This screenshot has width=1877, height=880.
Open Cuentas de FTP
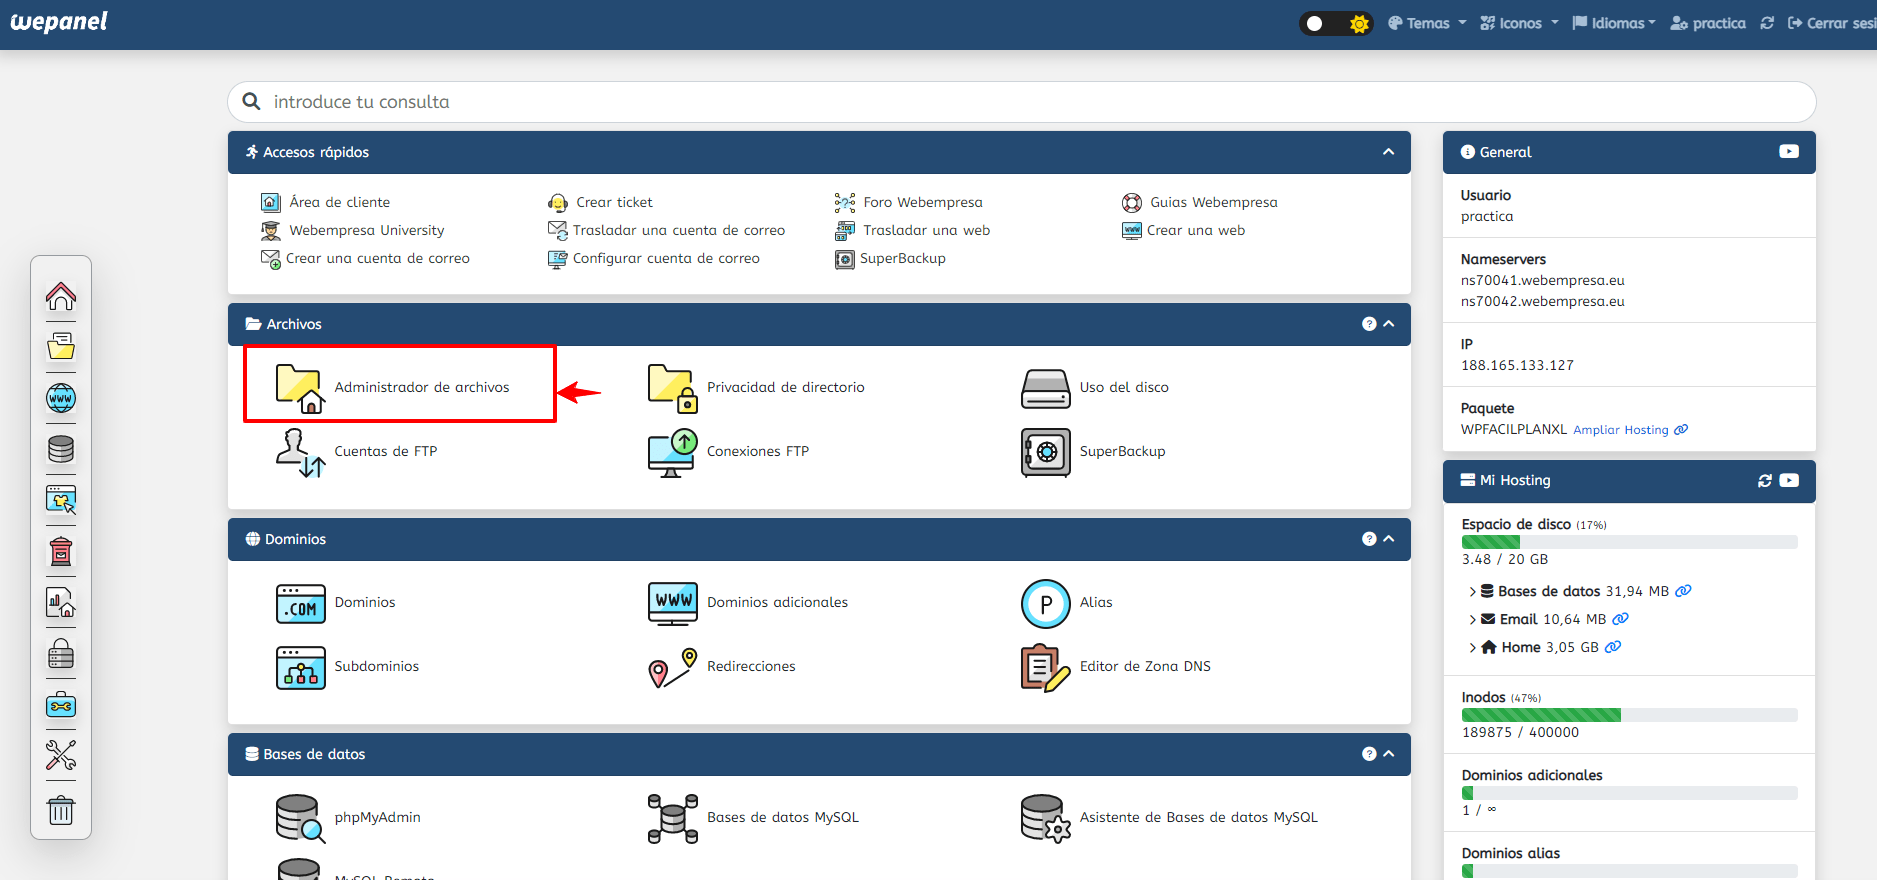click(x=357, y=451)
